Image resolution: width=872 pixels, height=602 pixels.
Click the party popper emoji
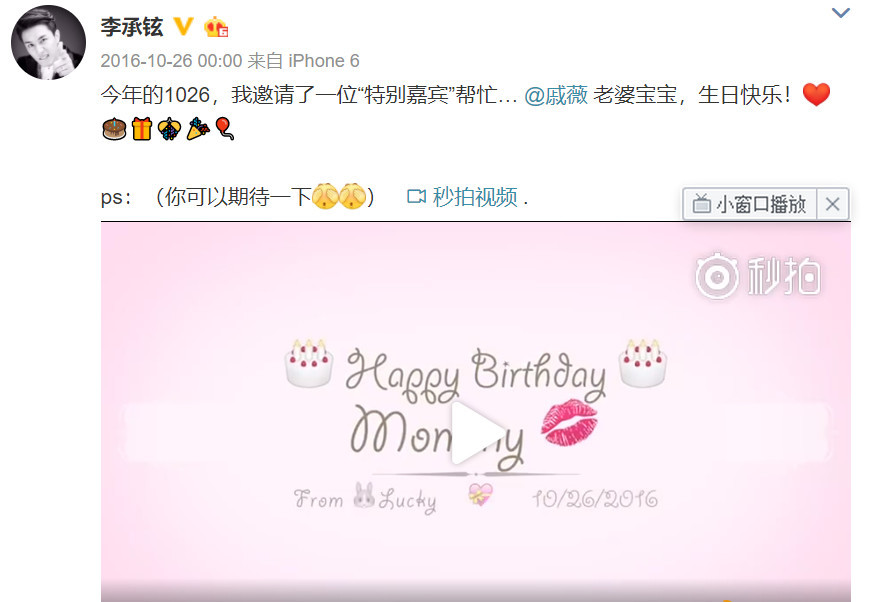click(198, 129)
